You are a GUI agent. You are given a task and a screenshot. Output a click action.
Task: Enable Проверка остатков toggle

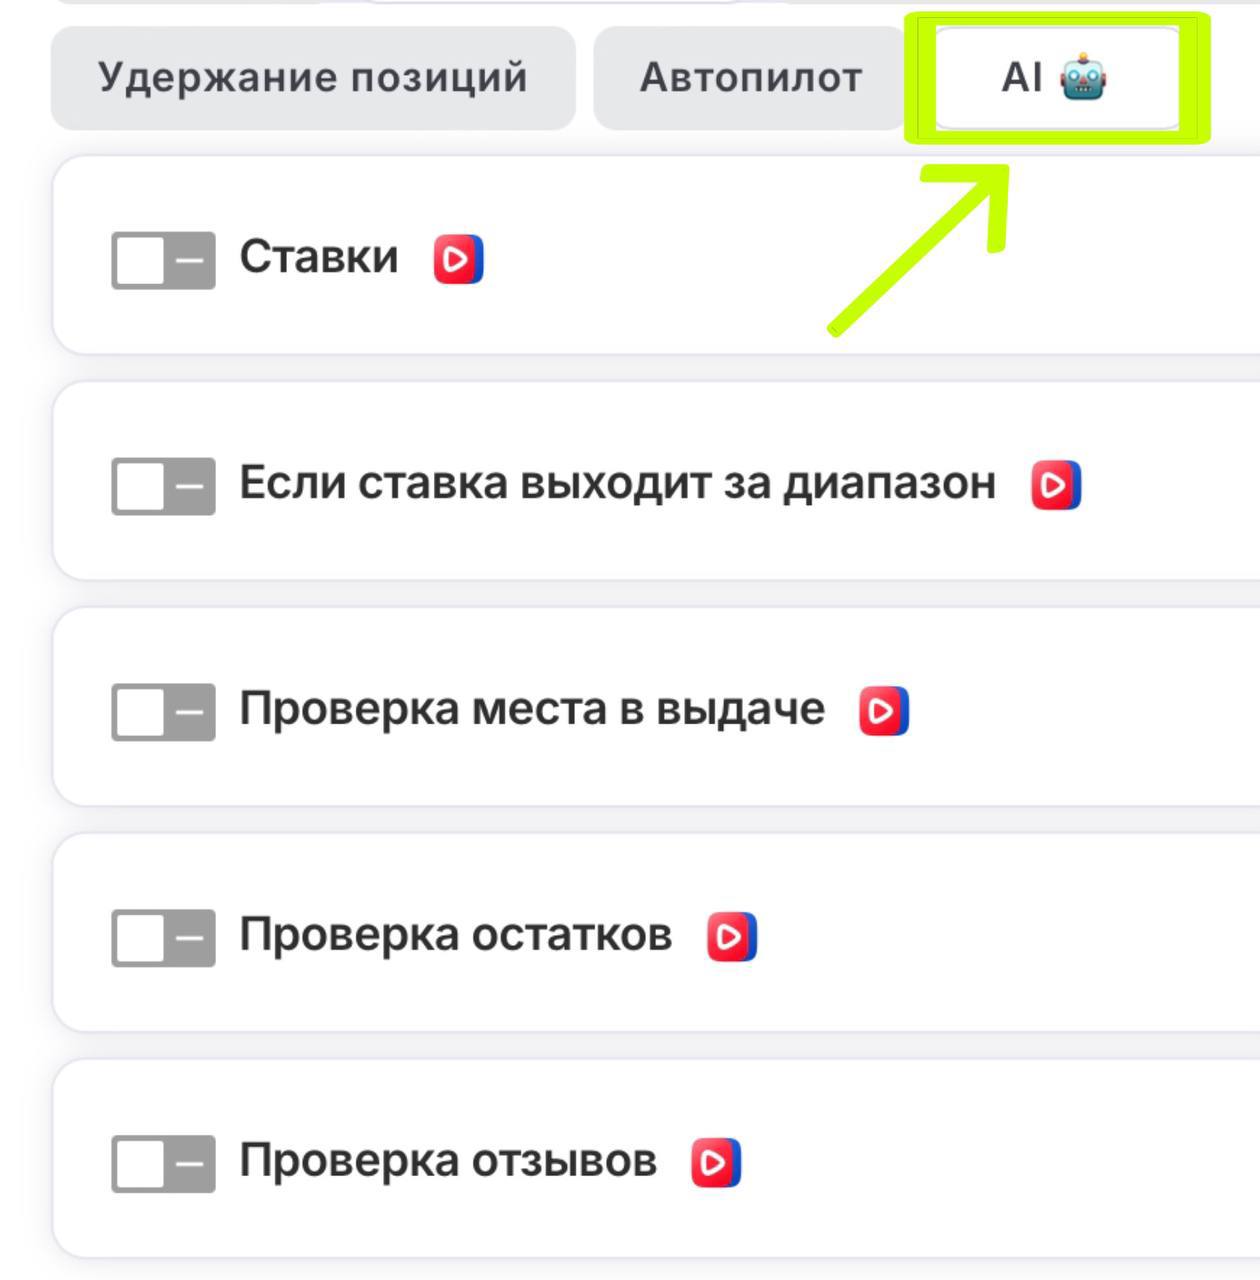163,938
